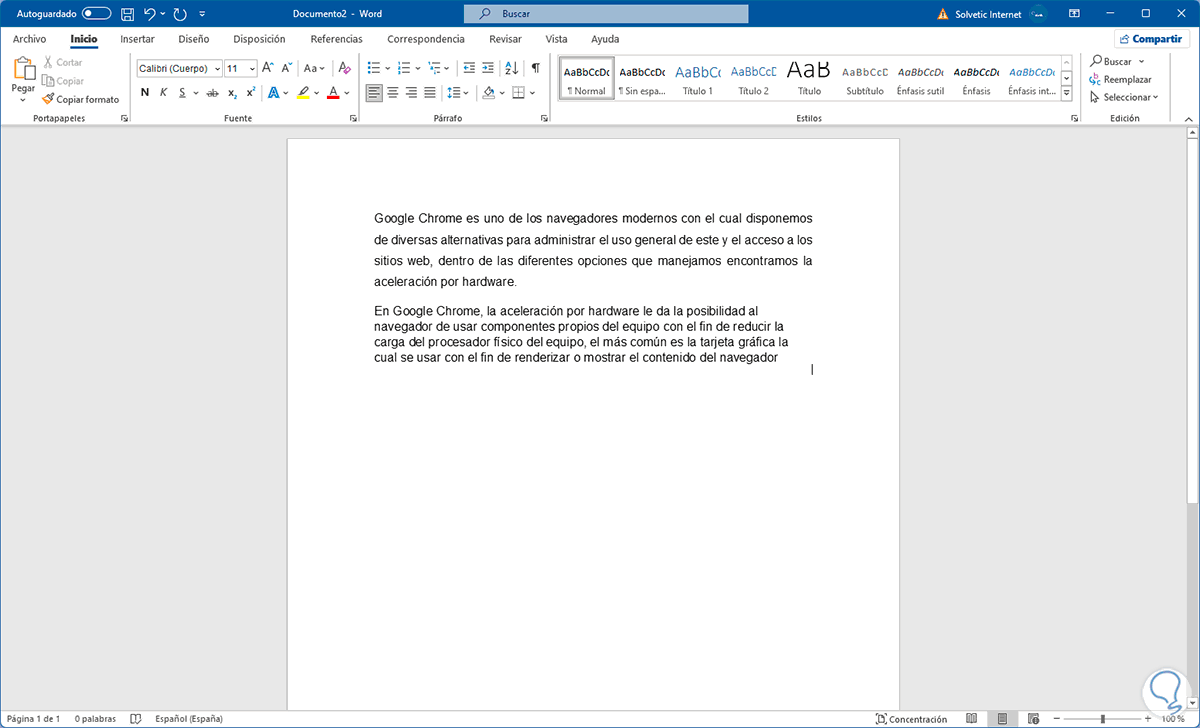Open Portapapeles dialog launcher arrow
The image size is (1200, 728).
(124, 118)
